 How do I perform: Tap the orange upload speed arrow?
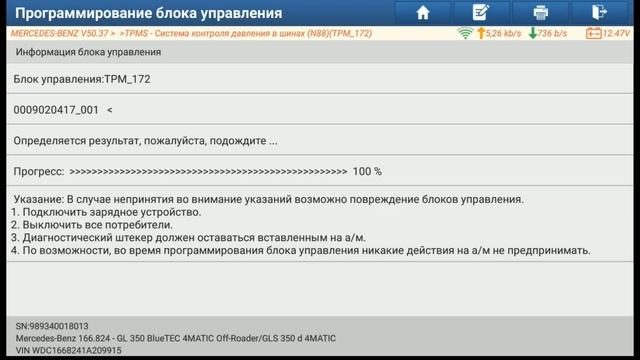pyautogui.click(x=481, y=33)
